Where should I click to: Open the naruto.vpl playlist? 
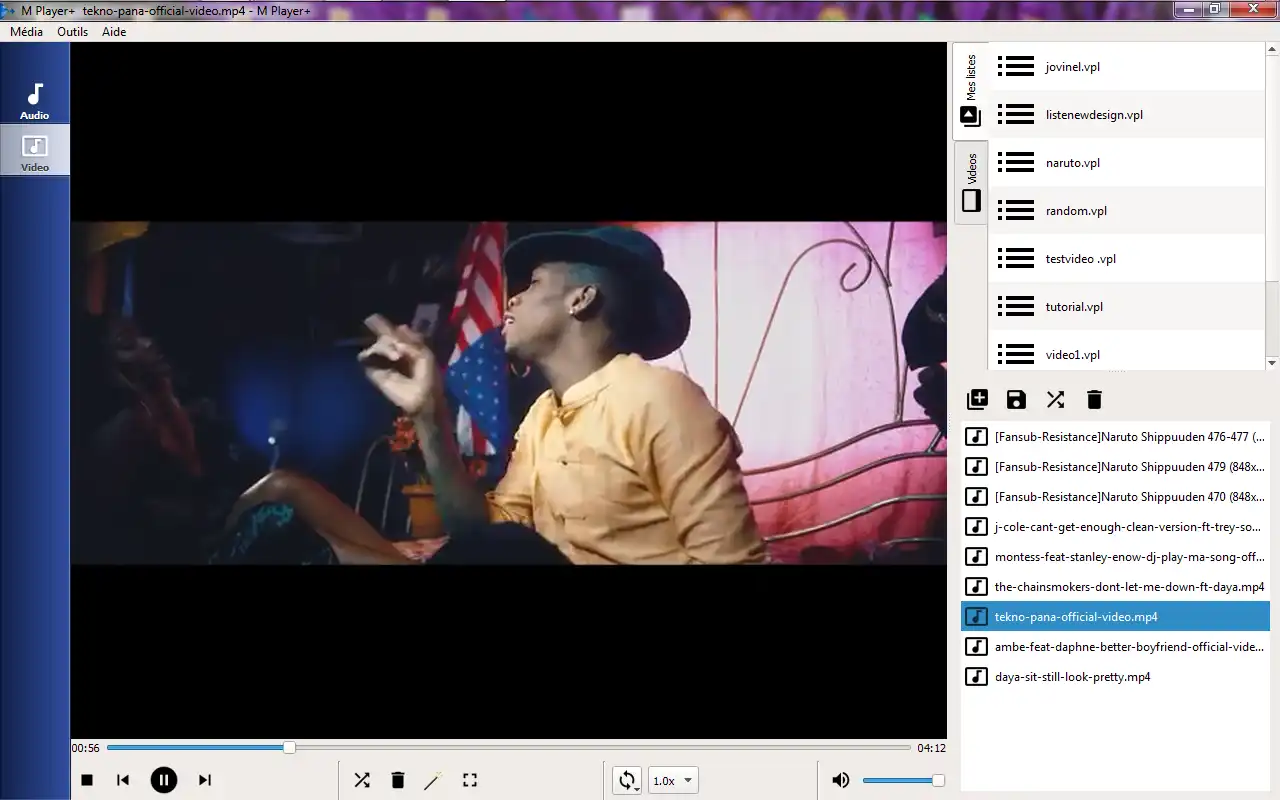coord(1127,163)
